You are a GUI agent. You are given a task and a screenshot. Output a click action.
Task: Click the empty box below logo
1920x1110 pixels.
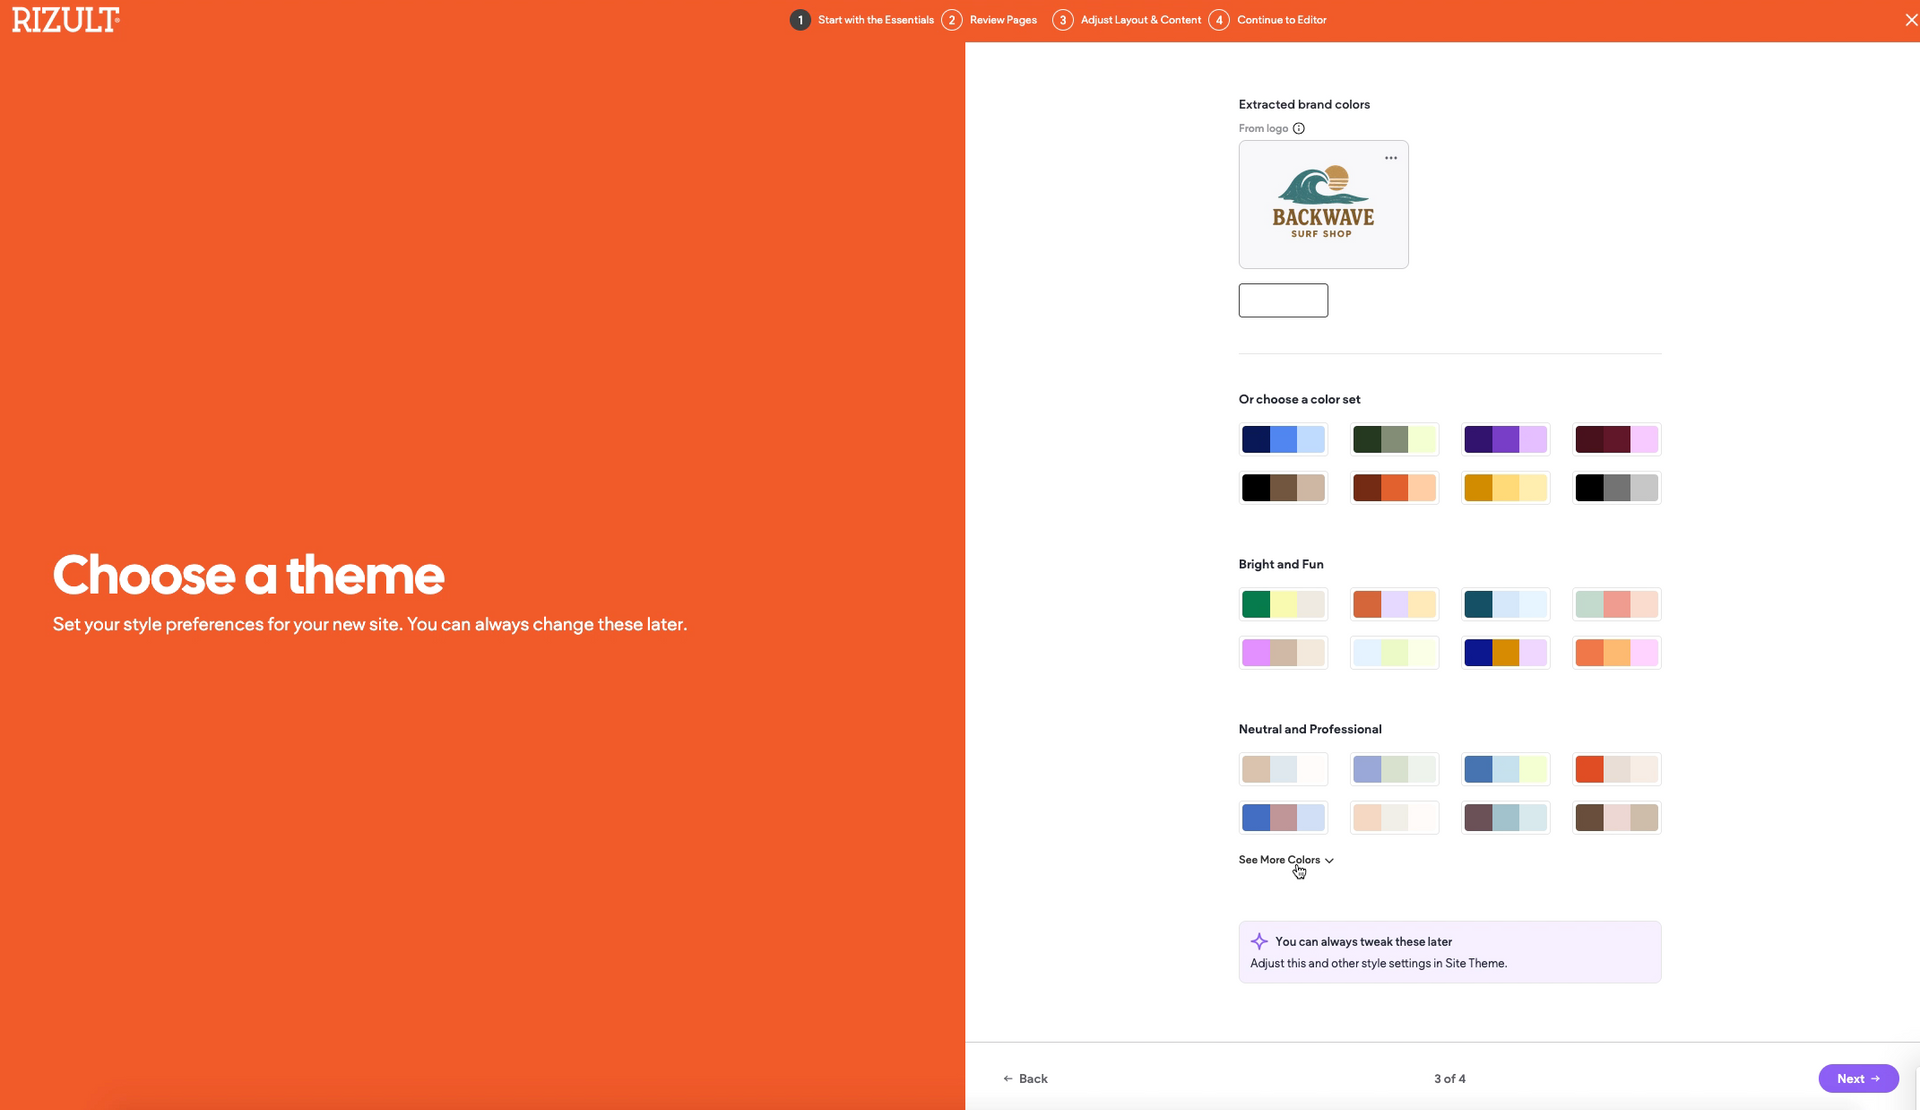(1283, 300)
